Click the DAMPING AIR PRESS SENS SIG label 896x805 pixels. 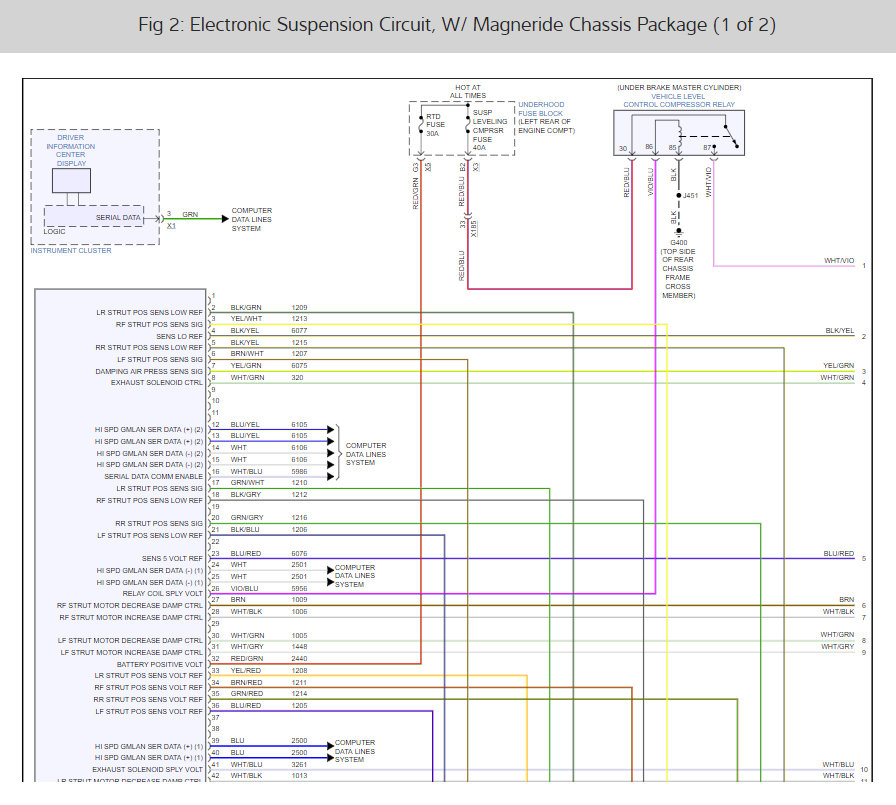pyautogui.click(x=149, y=371)
